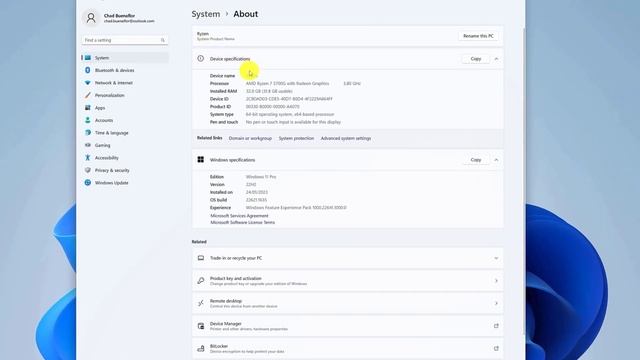Click the Product ID value
The image size is (640, 360).
(273, 107)
